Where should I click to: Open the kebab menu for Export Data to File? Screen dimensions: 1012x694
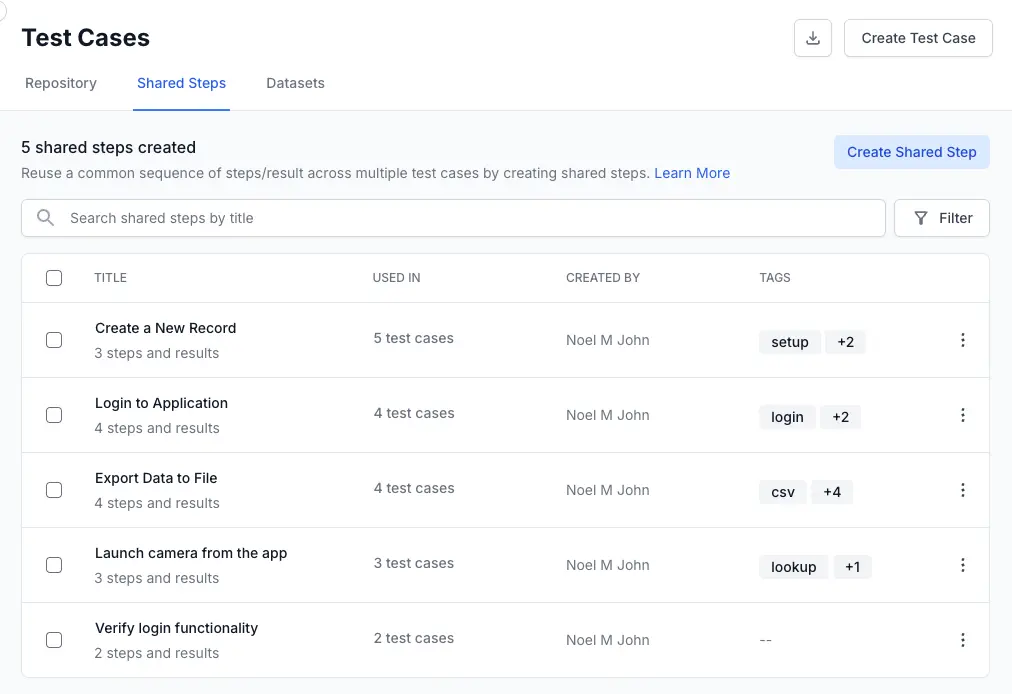click(x=963, y=490)
